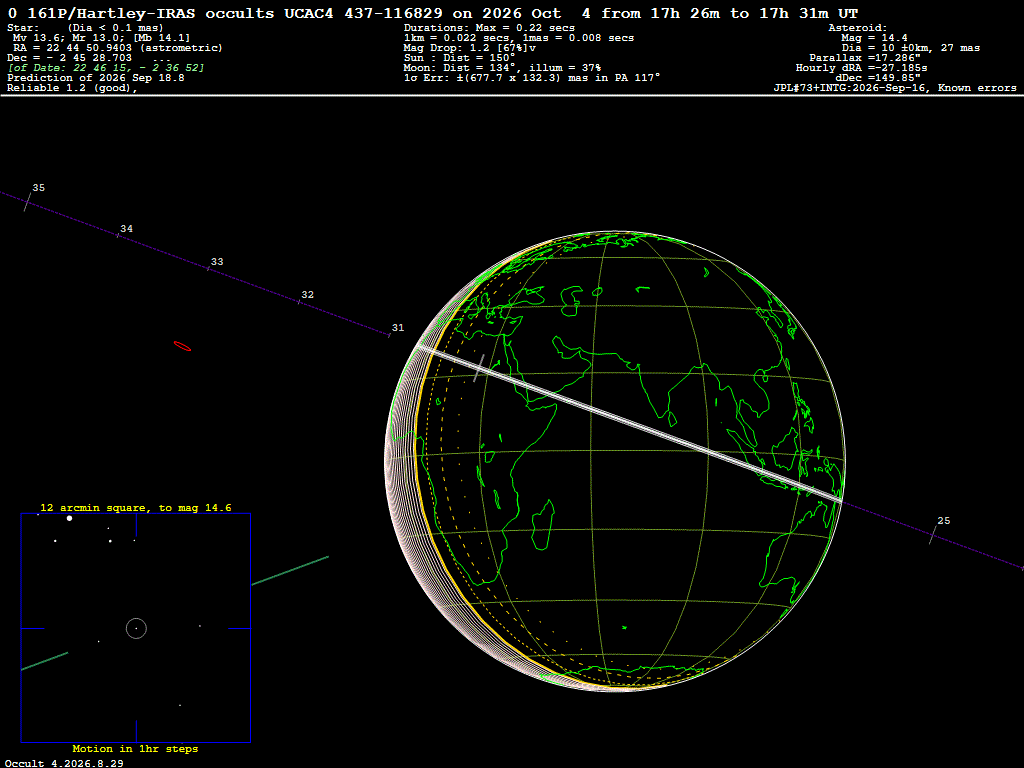Click the minute 32 tick marker
This screenshot has width=1024, height=768.
(x=299, y=302)
